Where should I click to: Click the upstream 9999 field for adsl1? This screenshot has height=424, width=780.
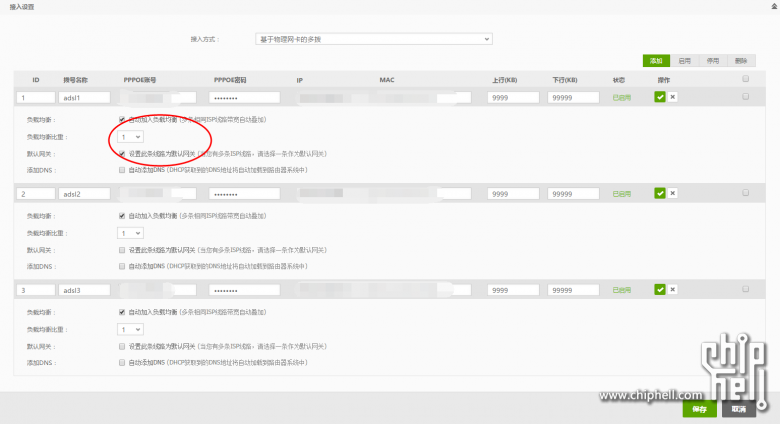coord(513,98)
